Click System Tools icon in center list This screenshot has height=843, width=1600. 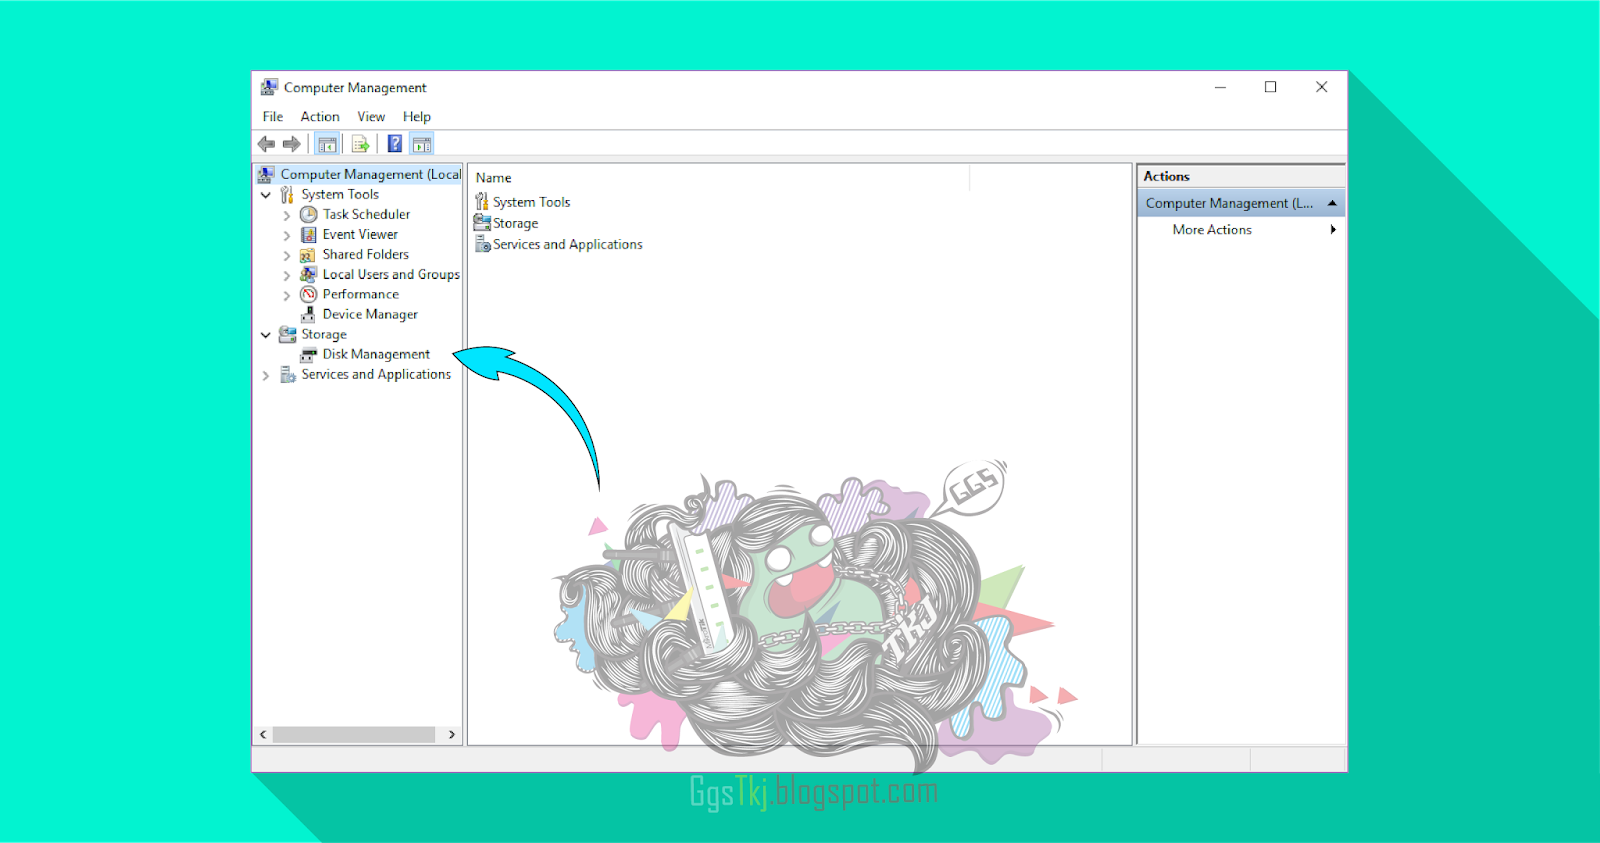(482, 201)
